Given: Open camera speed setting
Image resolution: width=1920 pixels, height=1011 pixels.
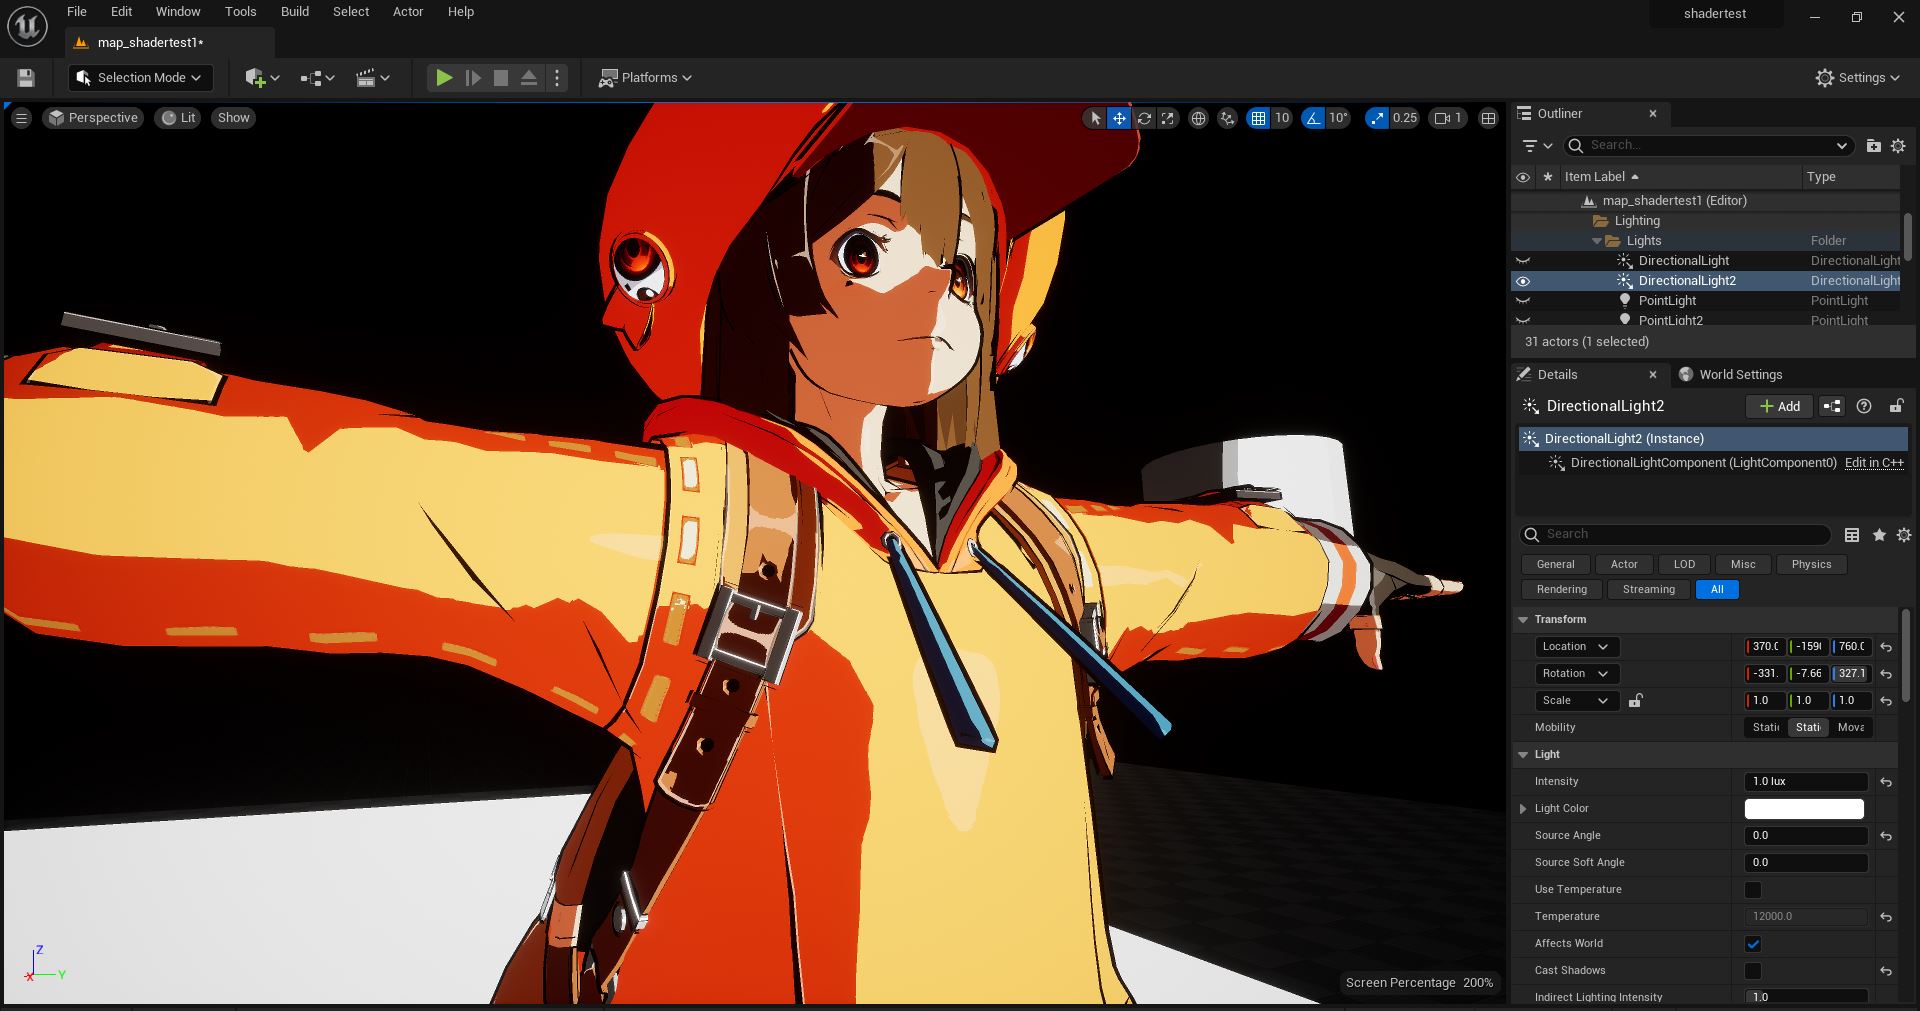Looking at the screenshot, I should click(1448, 118).
